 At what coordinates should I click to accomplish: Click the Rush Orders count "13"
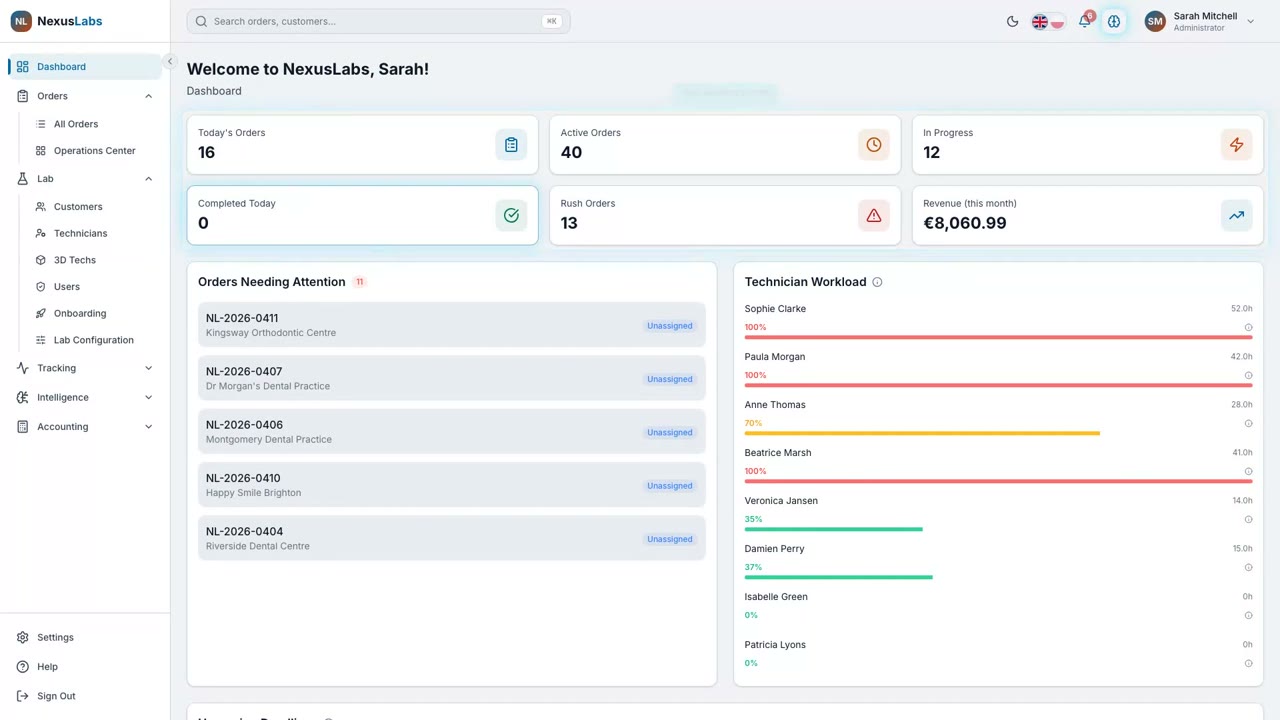[x=569, y=223]
